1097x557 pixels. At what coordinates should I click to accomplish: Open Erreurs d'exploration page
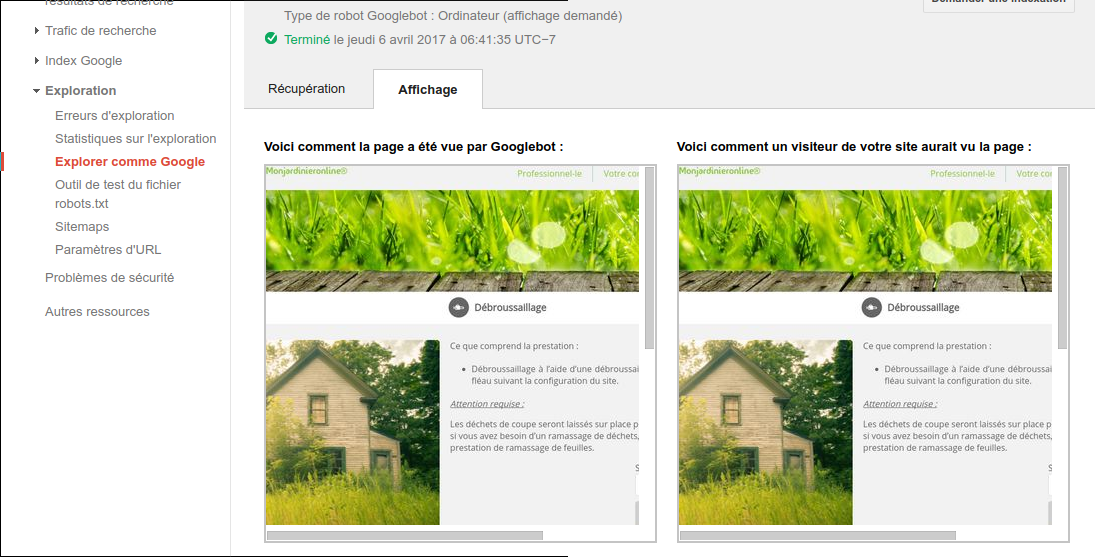pos(115,116)
